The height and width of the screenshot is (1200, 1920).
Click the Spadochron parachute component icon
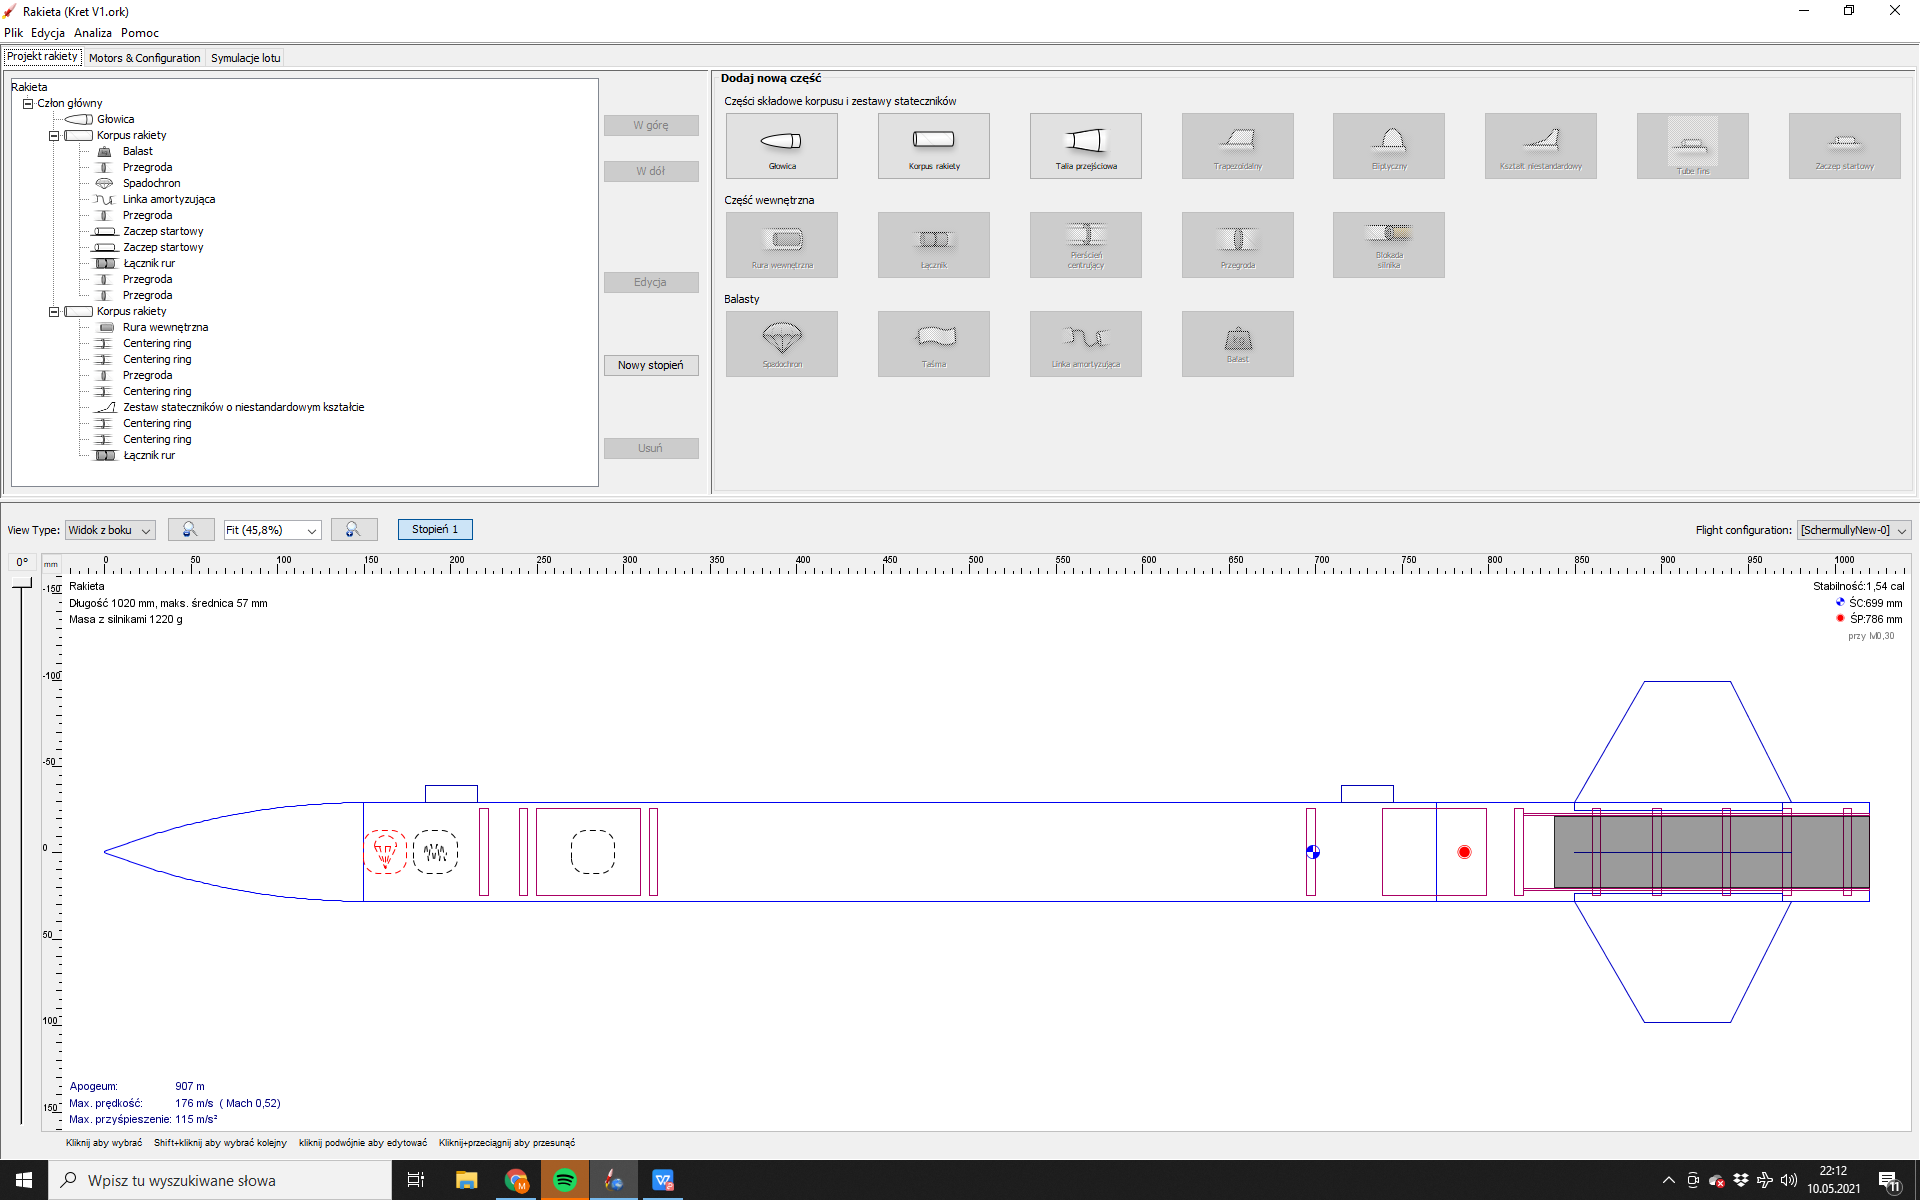coord(782,344)
